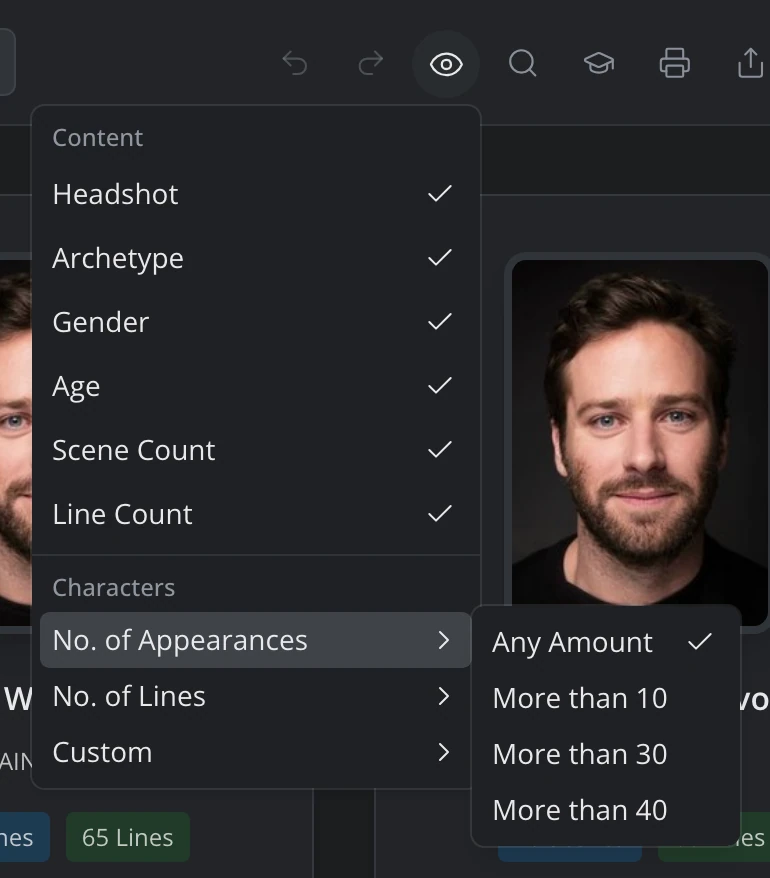Click the 65 Lines green badge
Screen dimensions: 770x878
coord(128,837)
